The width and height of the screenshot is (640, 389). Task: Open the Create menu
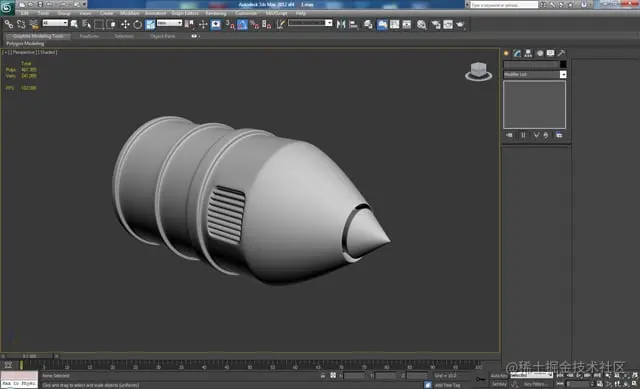pyautogui.click(x=107, y=13)
